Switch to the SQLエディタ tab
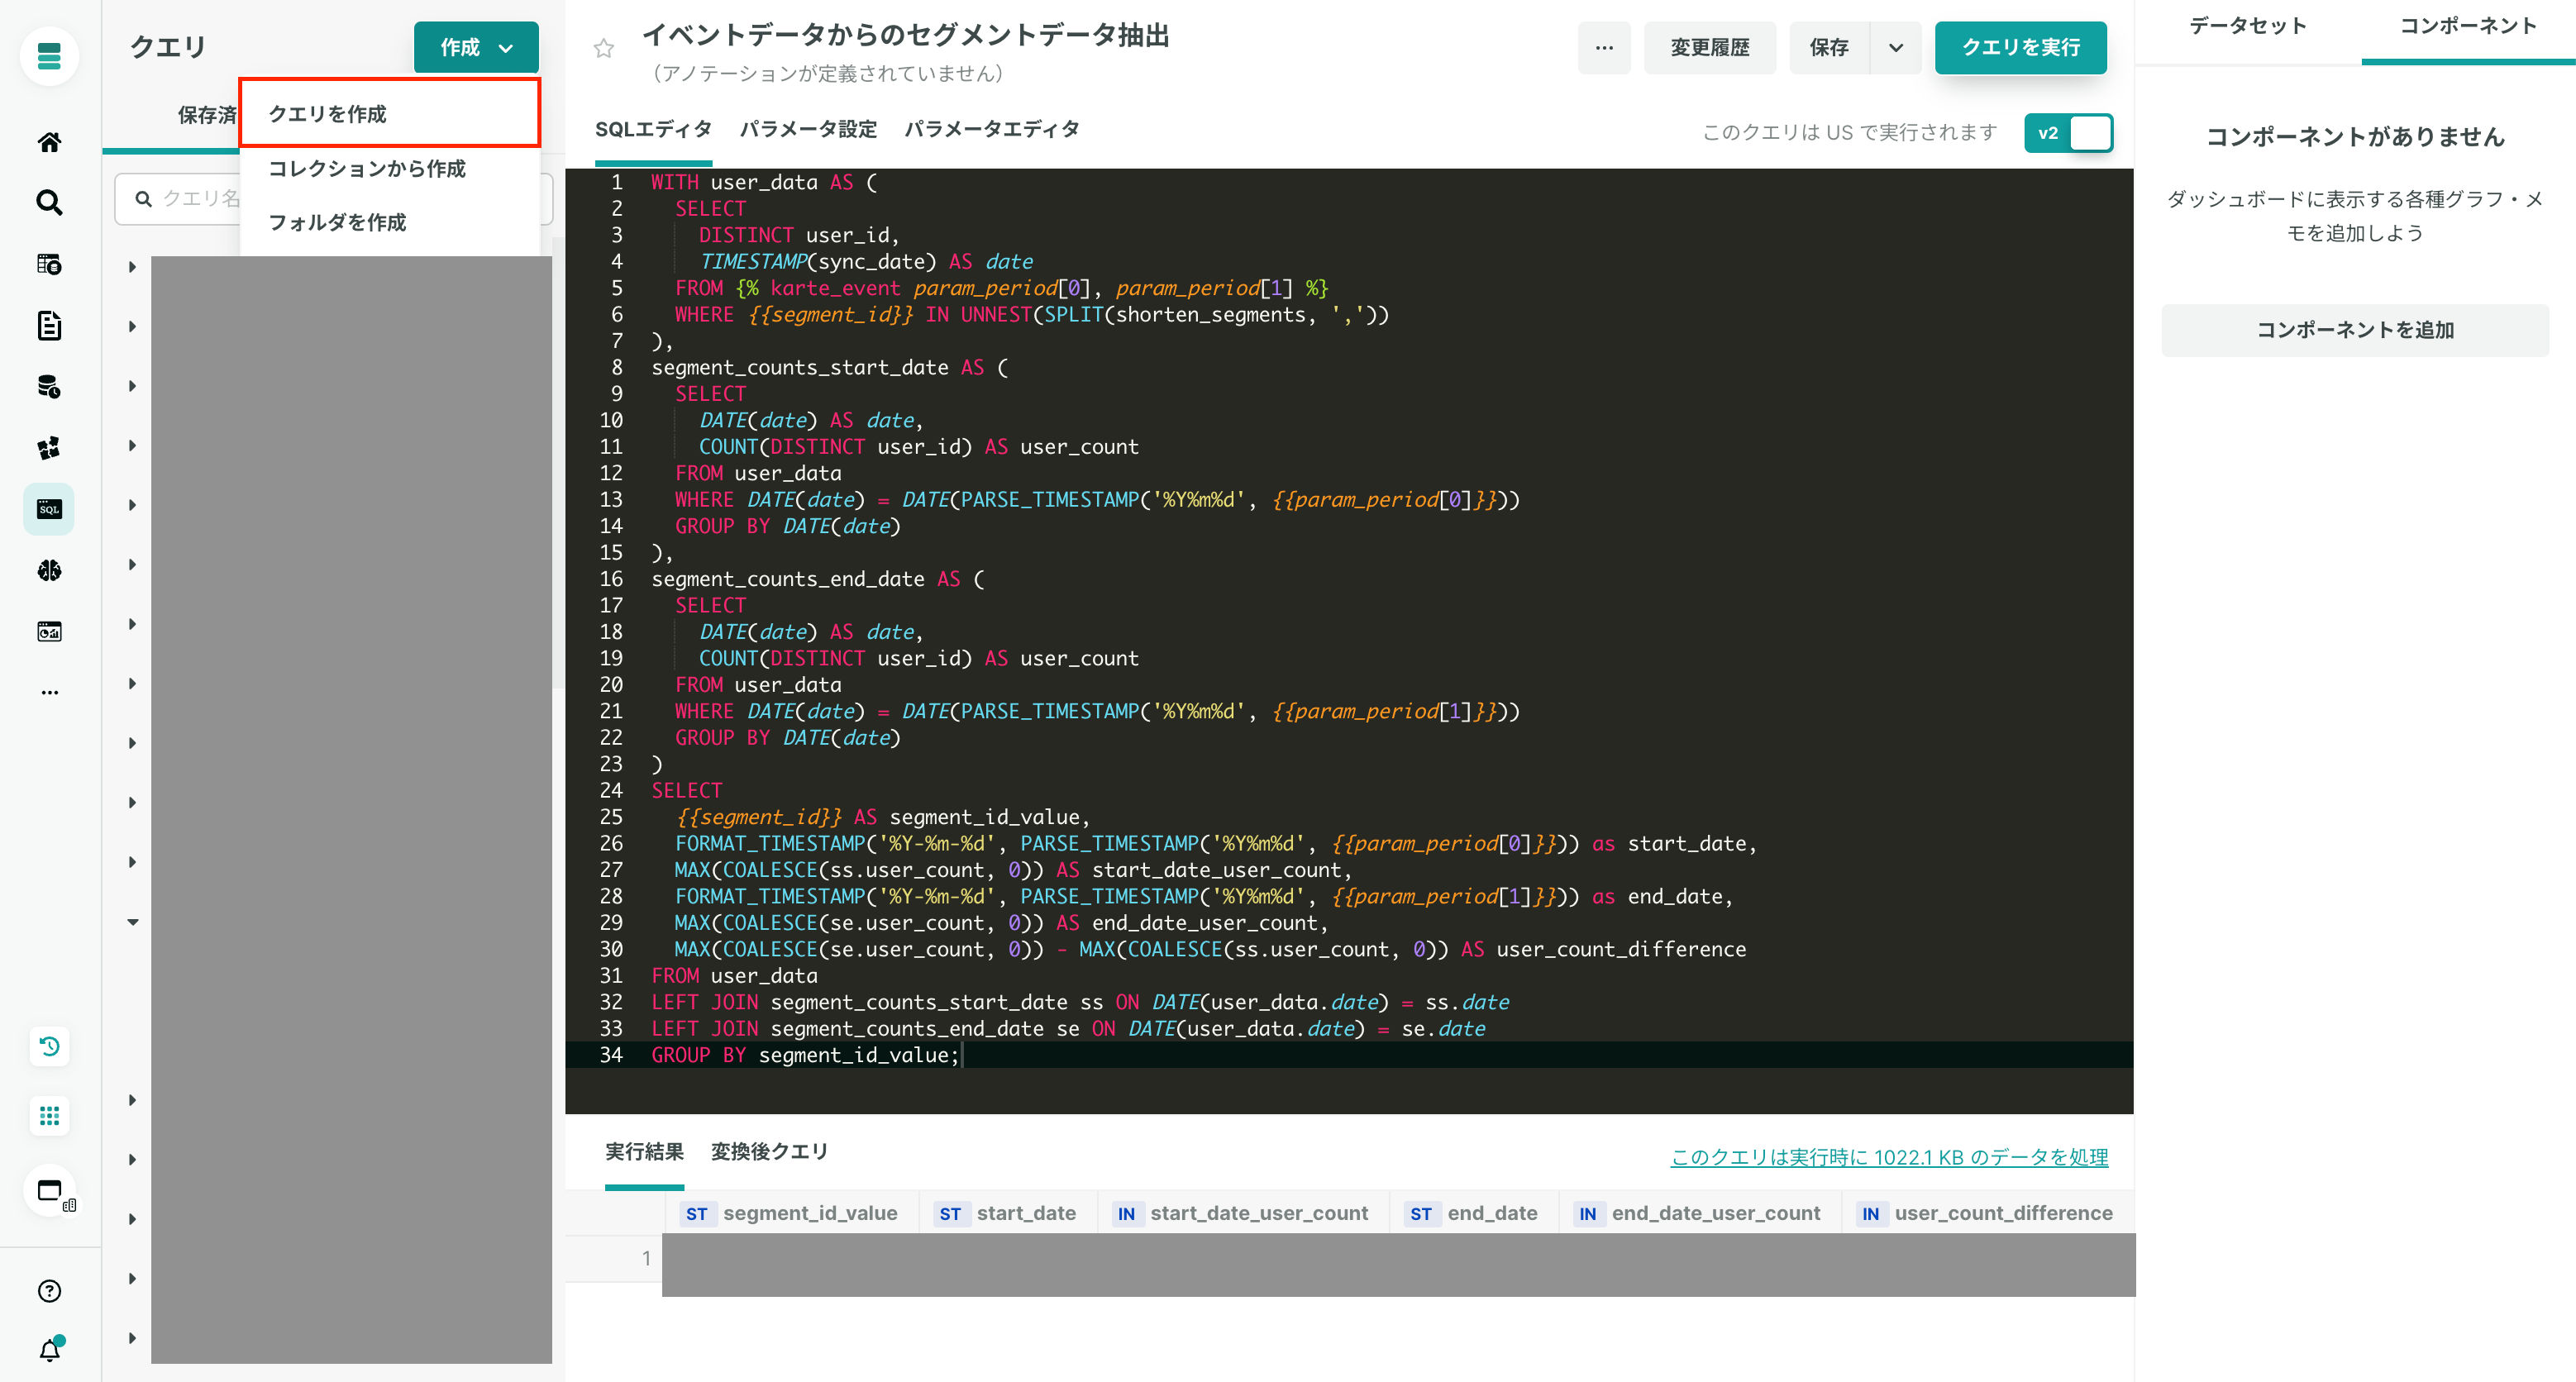 (653, 129)
